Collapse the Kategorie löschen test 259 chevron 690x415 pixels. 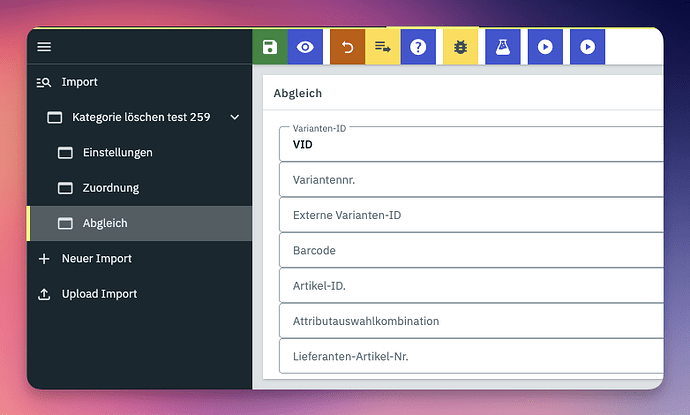[x=235, y=118]
